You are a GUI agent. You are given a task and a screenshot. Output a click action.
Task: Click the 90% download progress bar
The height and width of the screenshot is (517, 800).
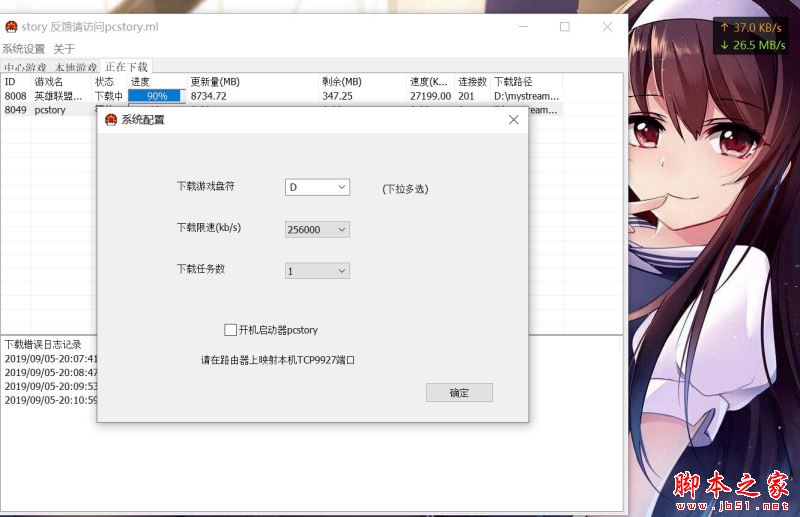coord(157,96)
